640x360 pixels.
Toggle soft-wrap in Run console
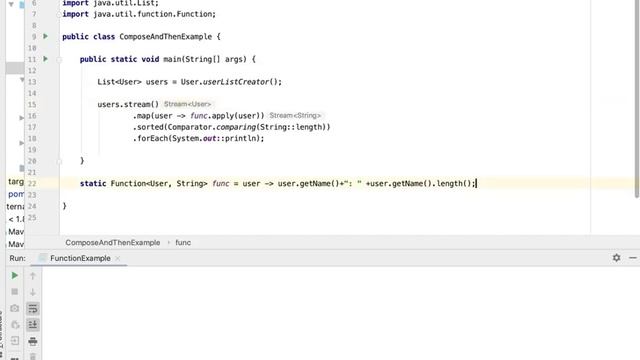[33, 309]
